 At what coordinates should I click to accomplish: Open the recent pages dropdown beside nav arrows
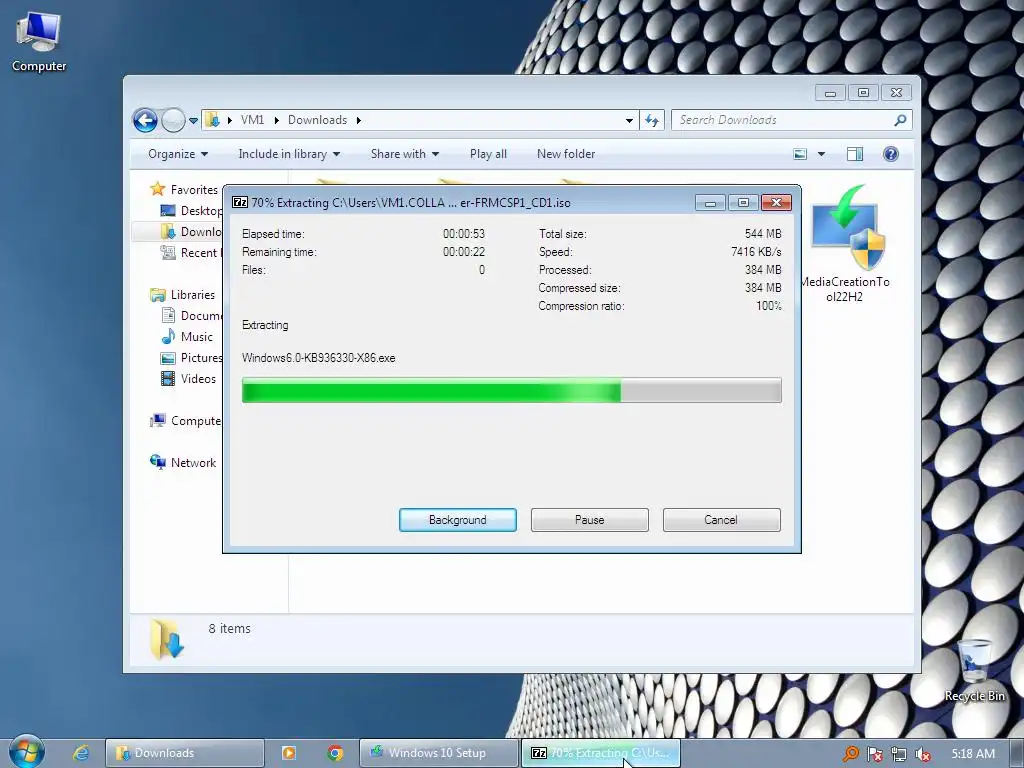tap(193, 121)
